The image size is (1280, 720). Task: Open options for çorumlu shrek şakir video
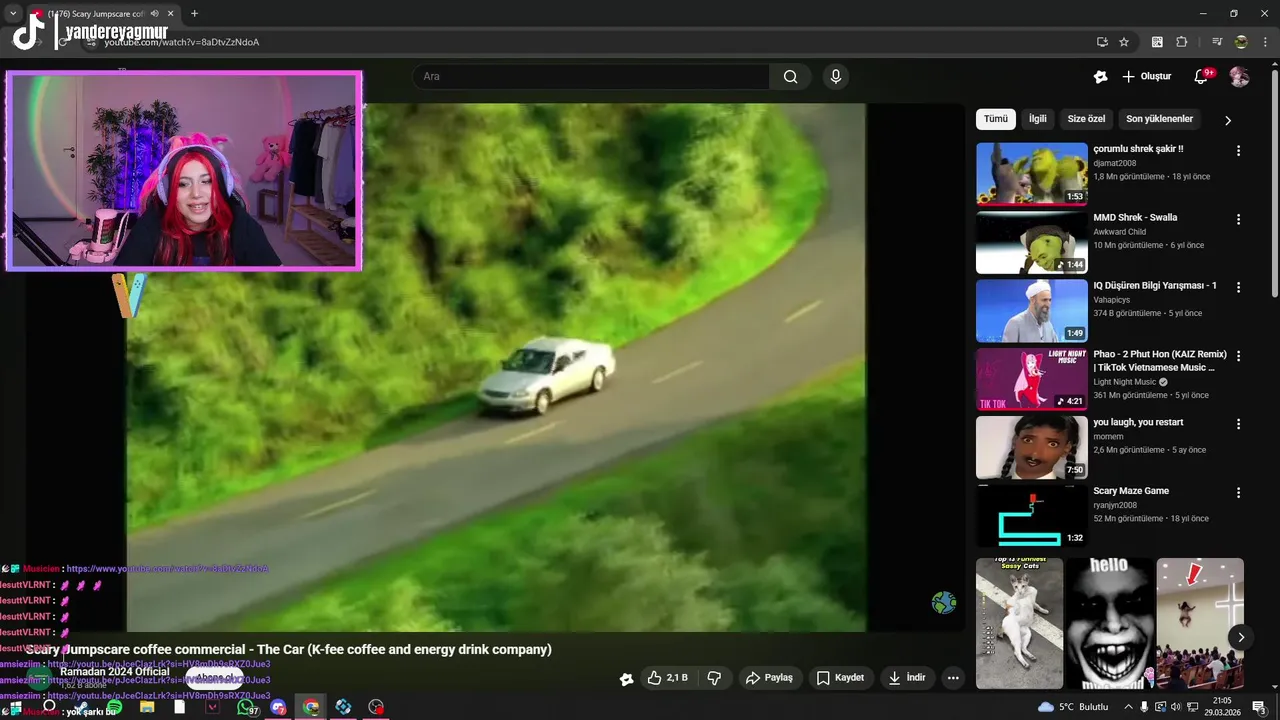point(1238,151)
